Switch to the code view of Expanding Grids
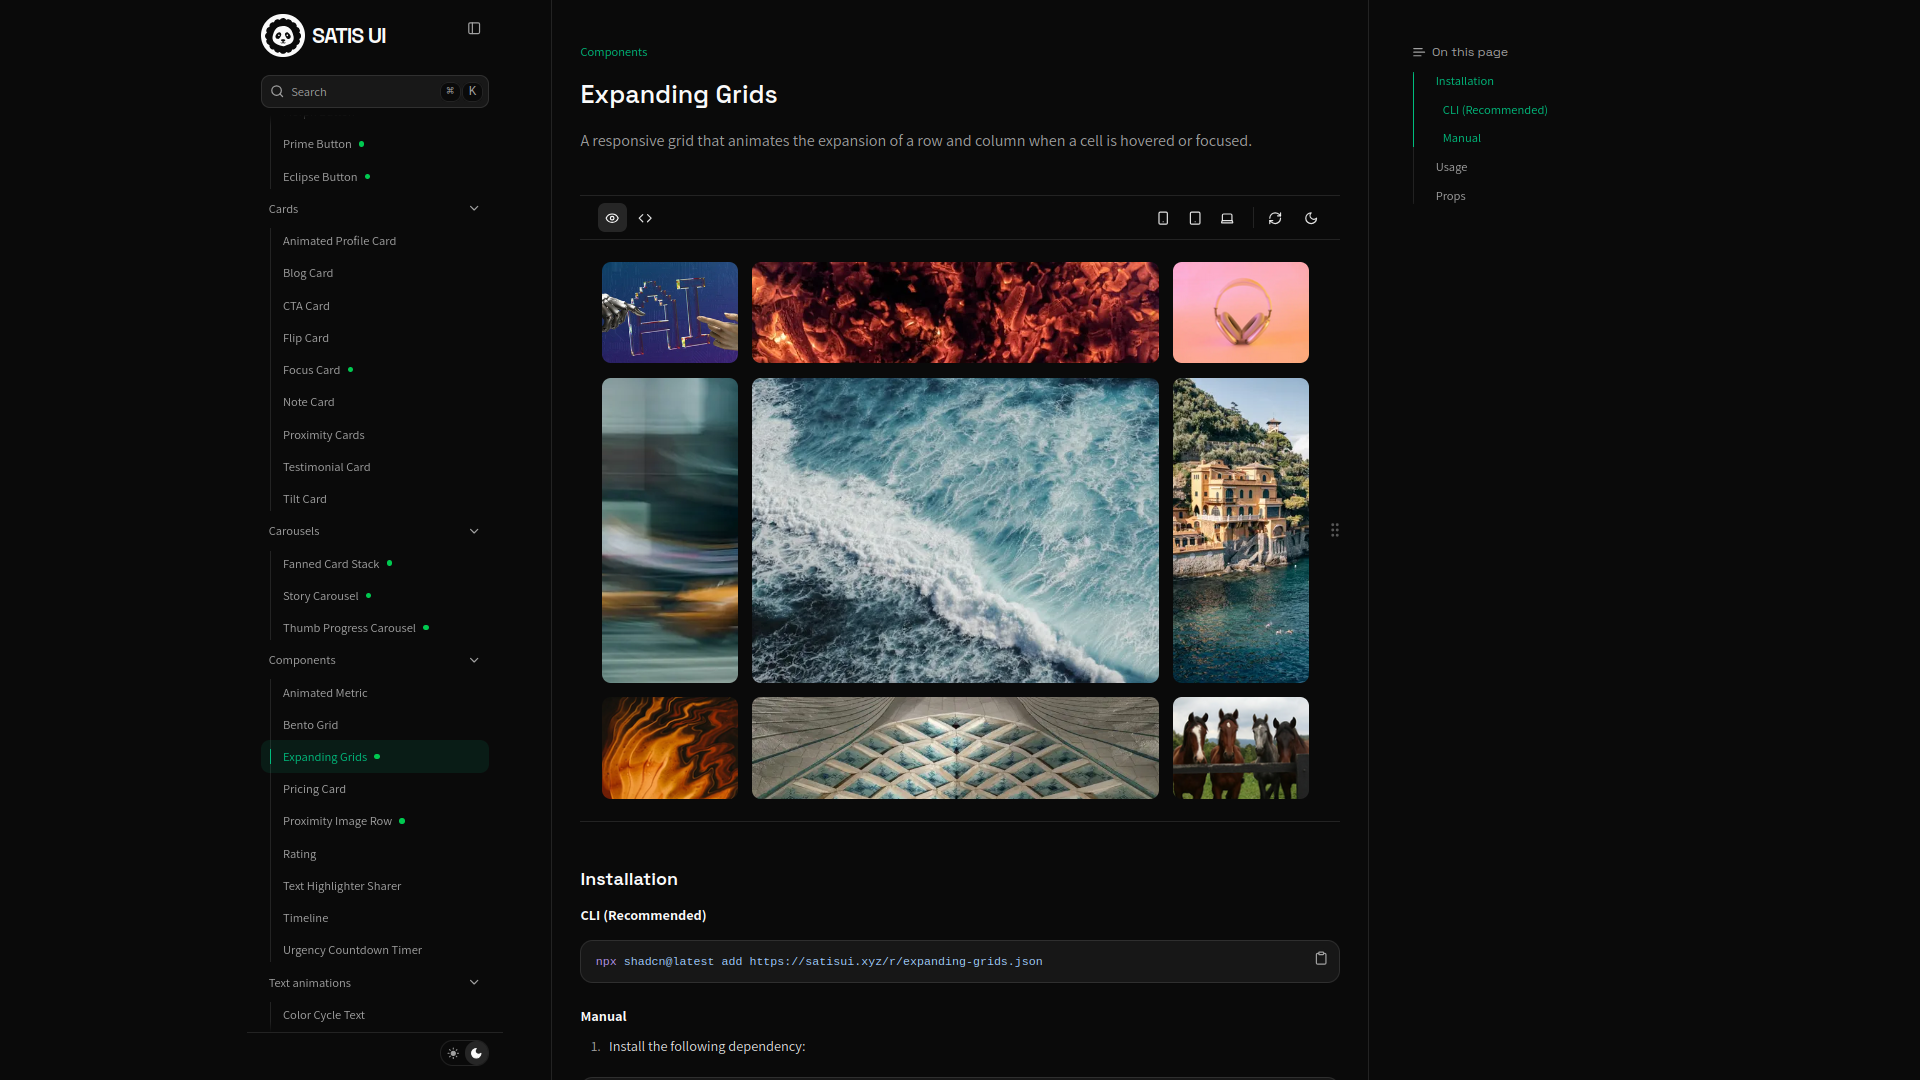The image size is (1920, 1080). tap(645, 217)
